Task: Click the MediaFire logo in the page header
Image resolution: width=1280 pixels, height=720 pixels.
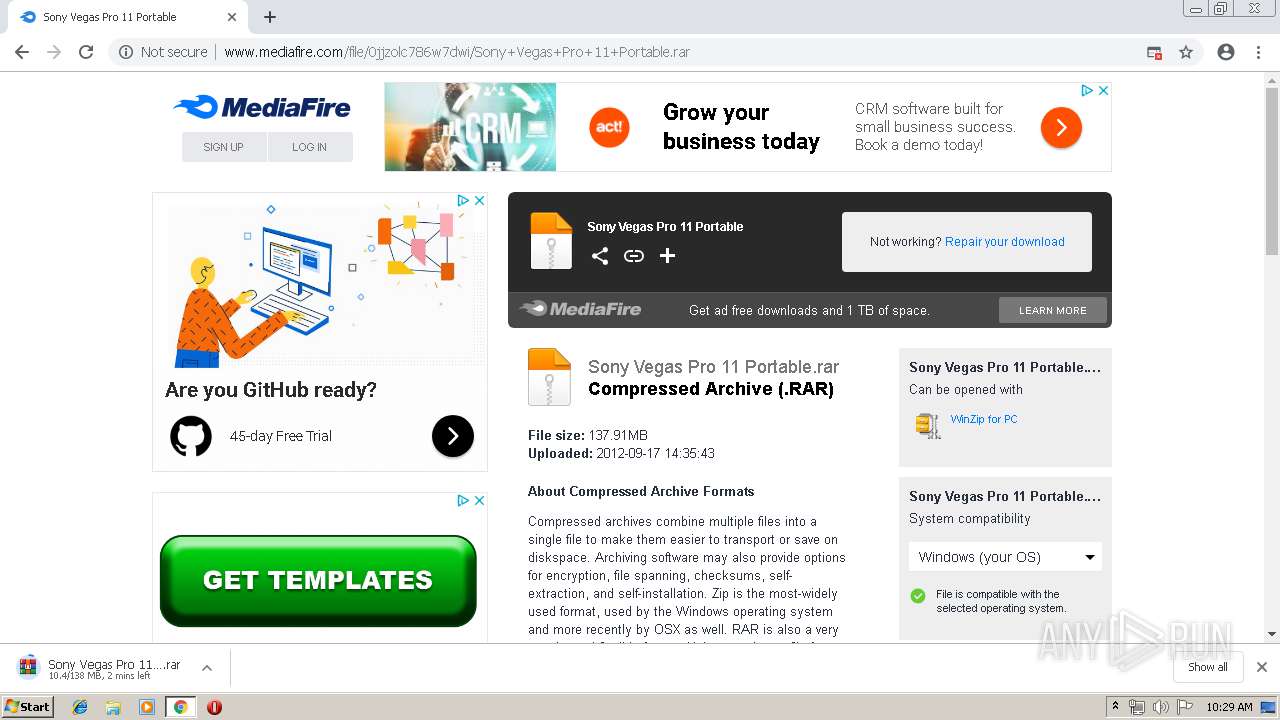Action: 262,107
